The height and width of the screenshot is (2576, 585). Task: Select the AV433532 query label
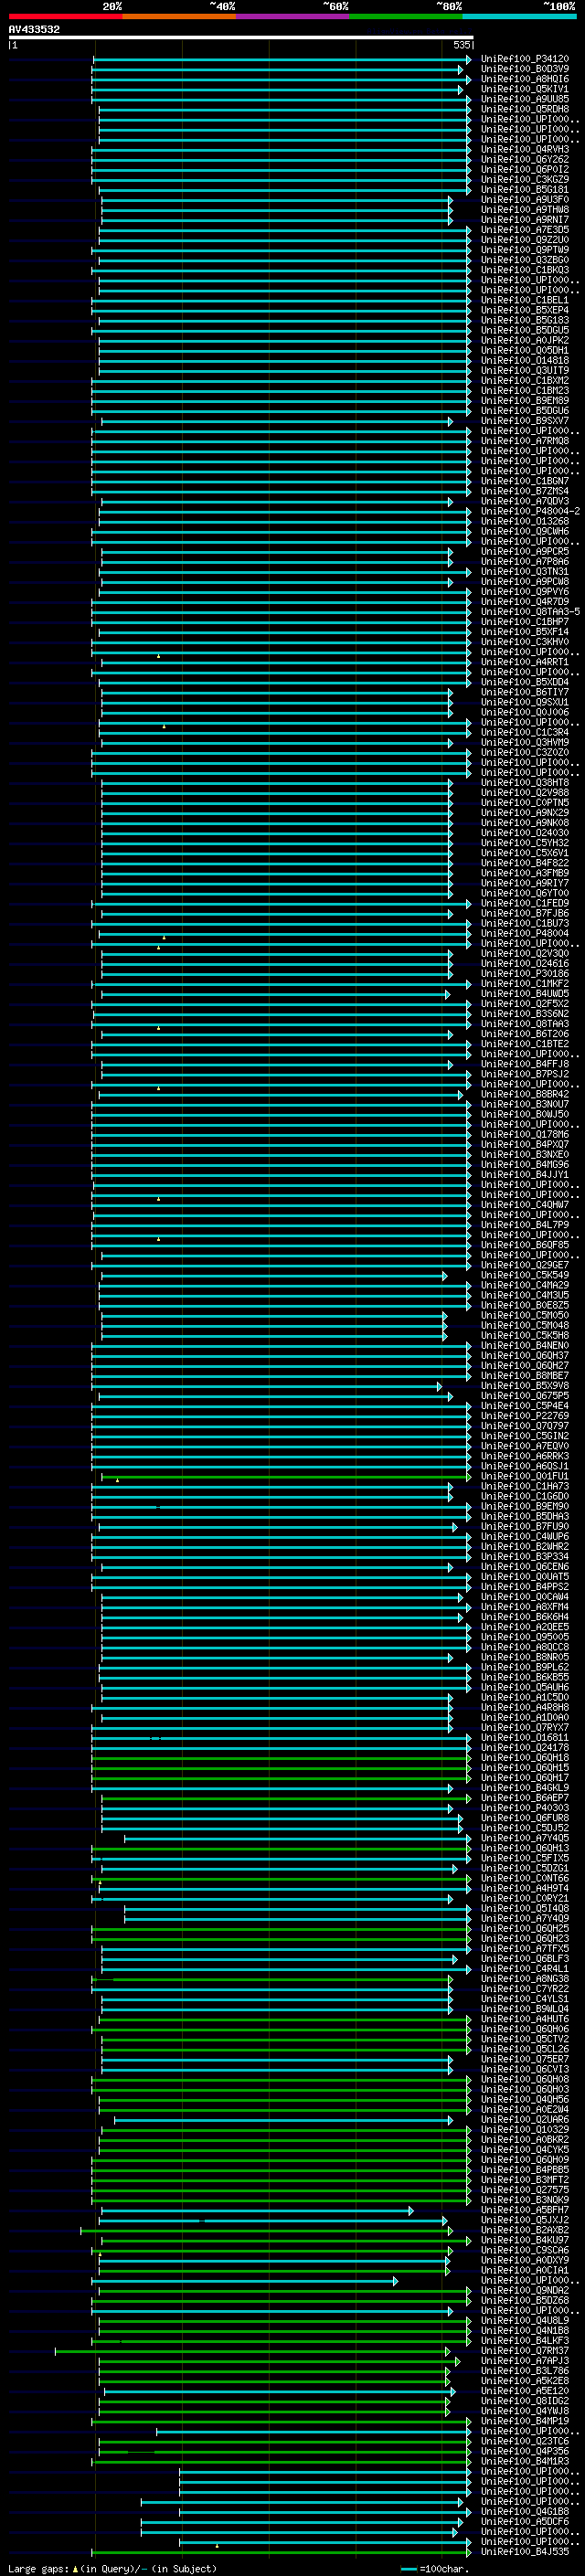click(34, 29)
